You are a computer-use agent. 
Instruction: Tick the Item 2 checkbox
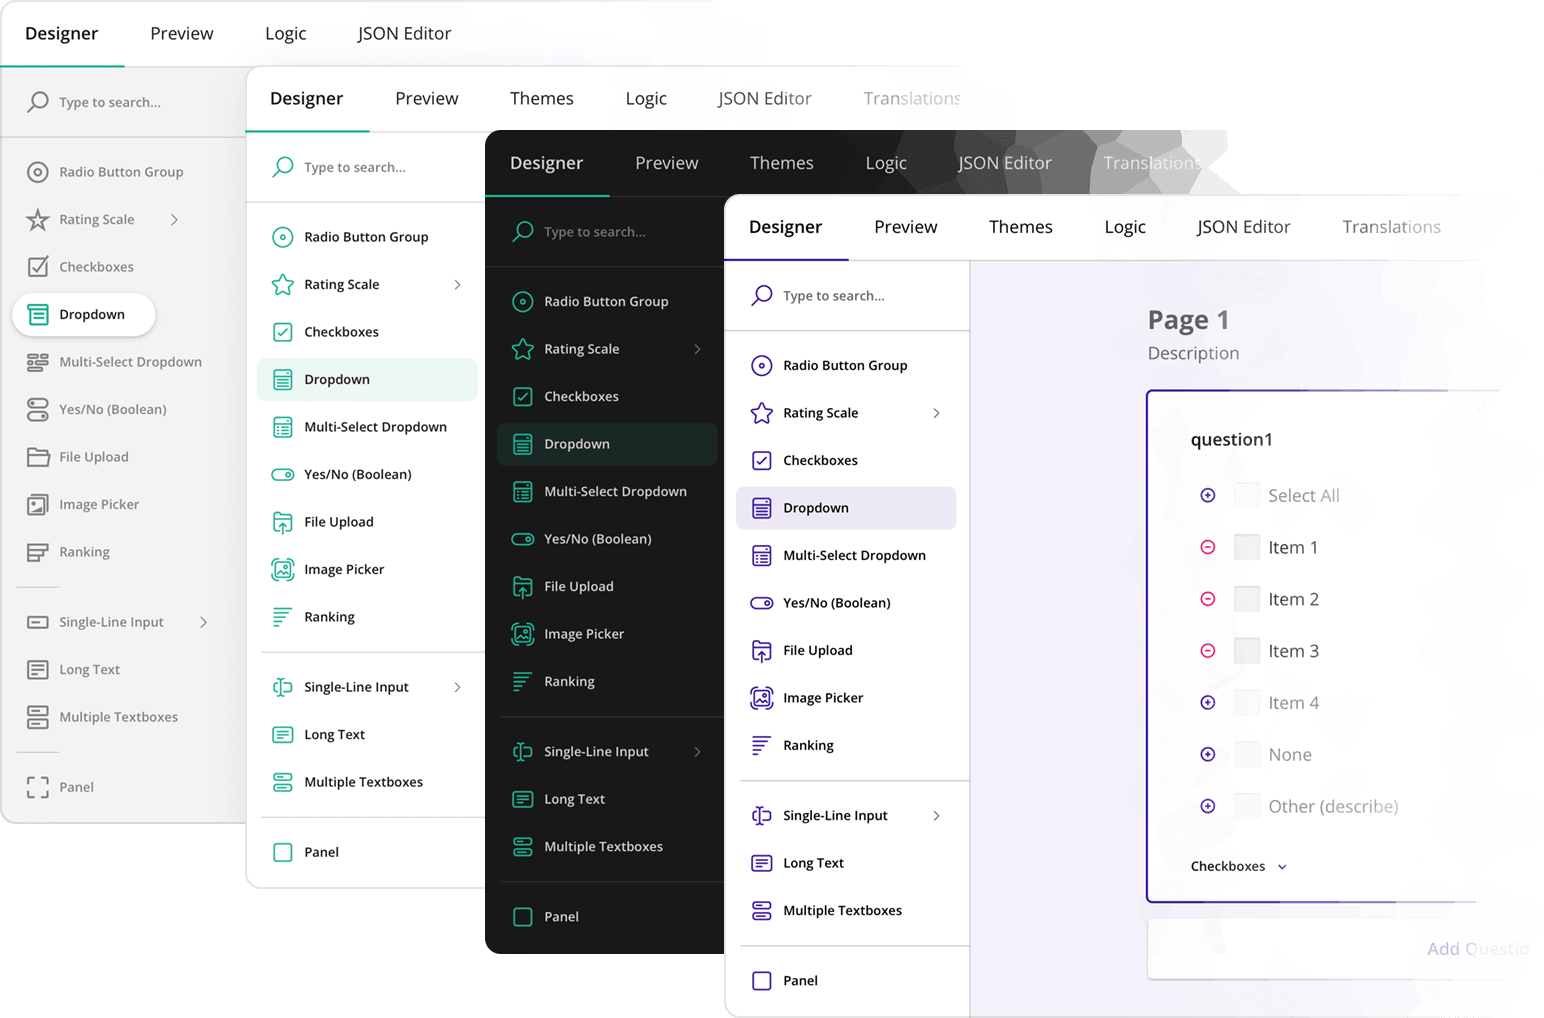click(x=1247, y=598)
